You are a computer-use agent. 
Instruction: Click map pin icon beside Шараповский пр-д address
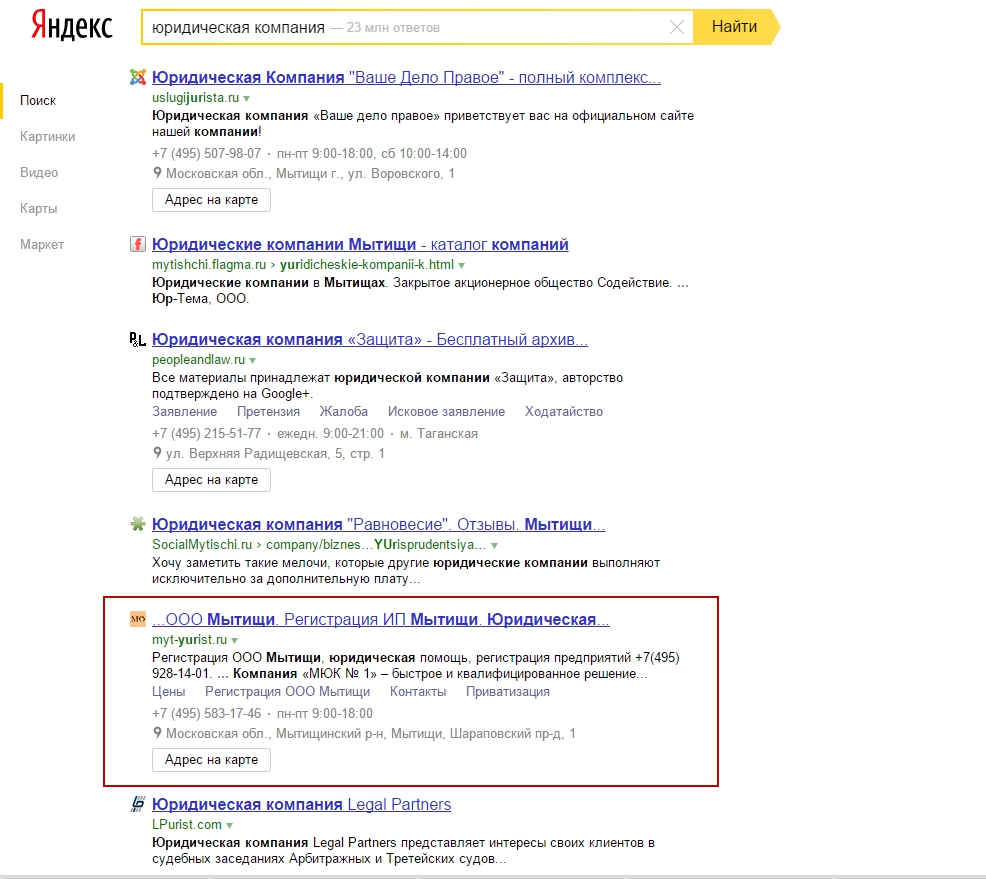click(x=157, y=732)
